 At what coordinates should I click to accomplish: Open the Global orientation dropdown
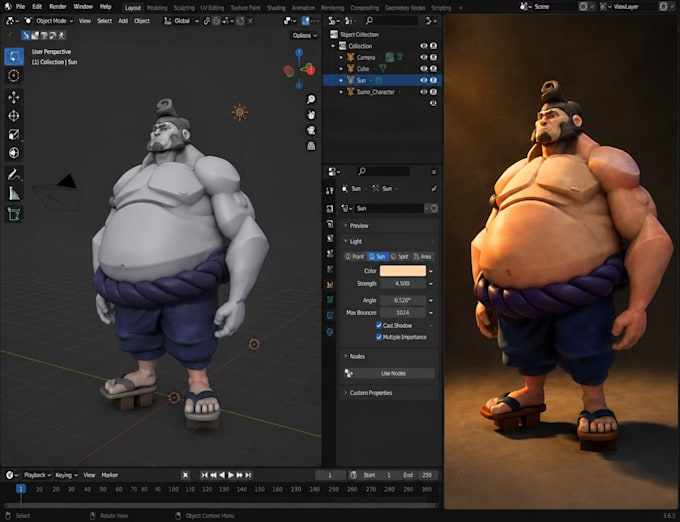click(x=181, y=21)
